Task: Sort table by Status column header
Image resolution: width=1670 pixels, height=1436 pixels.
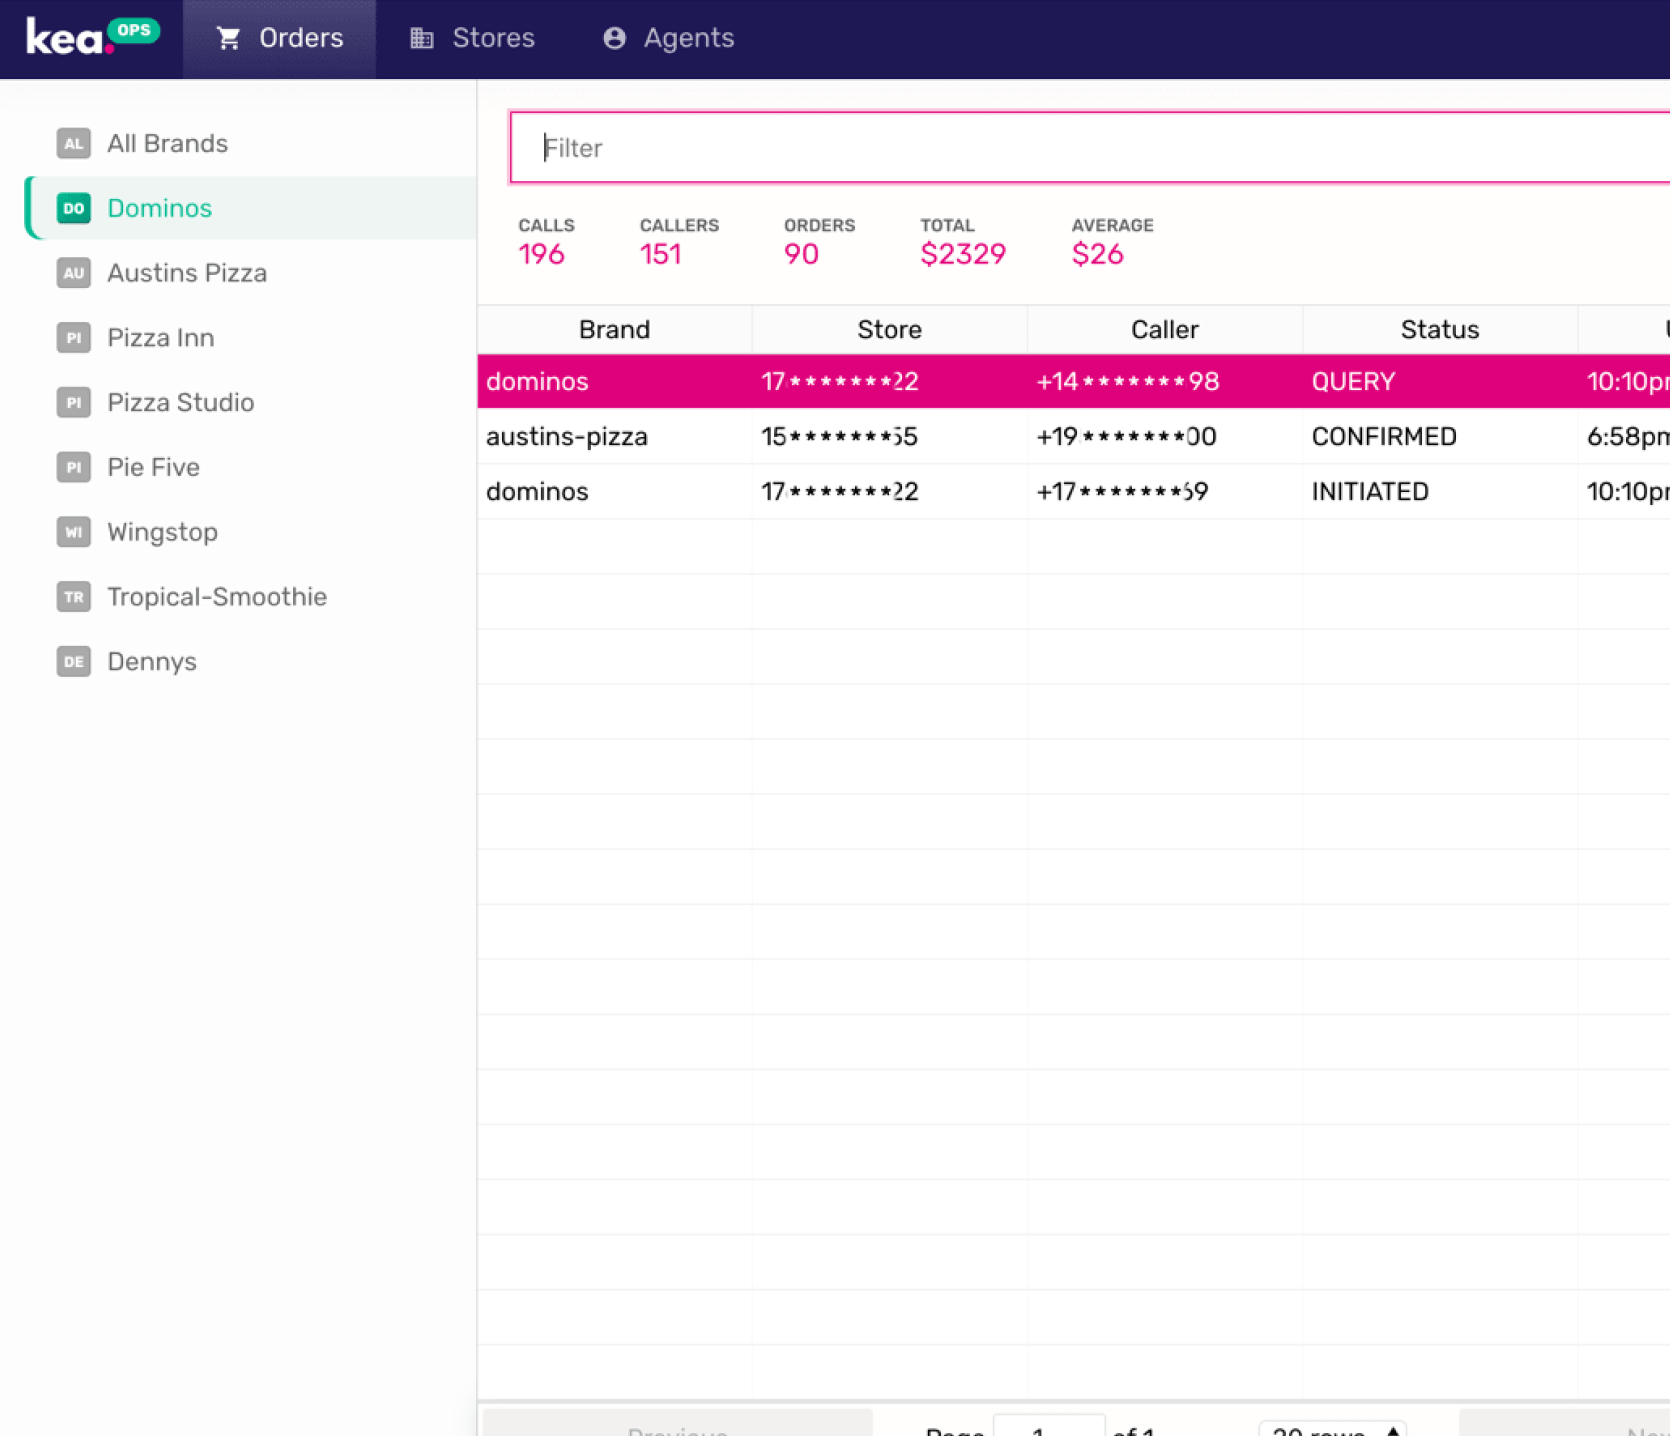Action: pos(1439,330)
